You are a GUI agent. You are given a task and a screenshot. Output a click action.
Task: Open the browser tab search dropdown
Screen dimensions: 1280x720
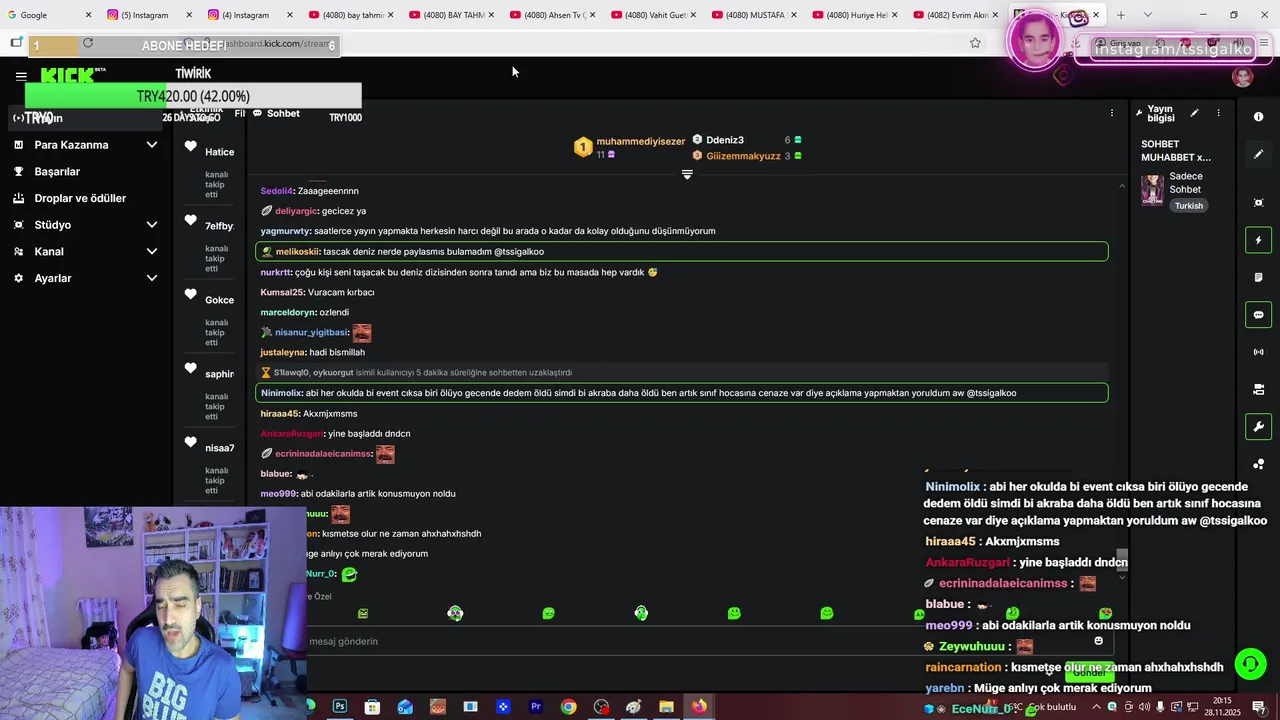pos(1147,15)
